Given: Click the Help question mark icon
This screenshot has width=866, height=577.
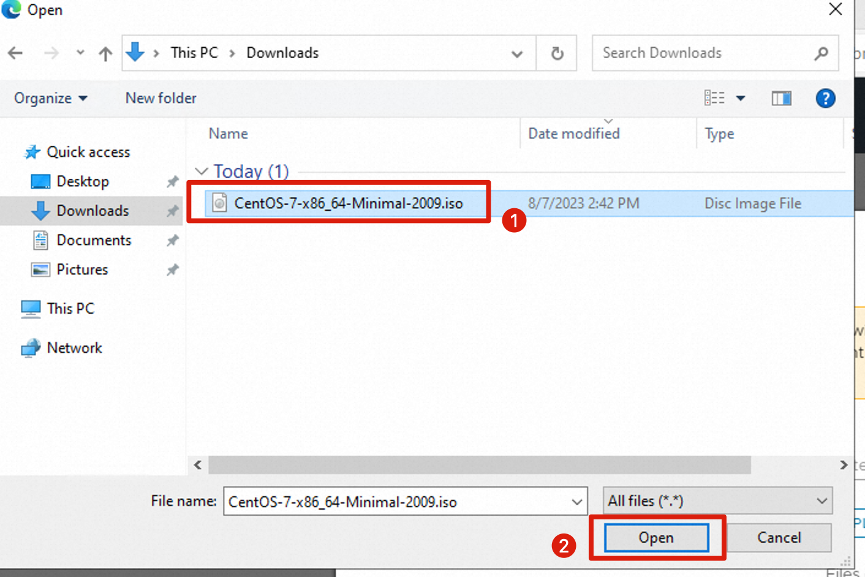Looking at the screenshot, I should click(x=825, y=98).
